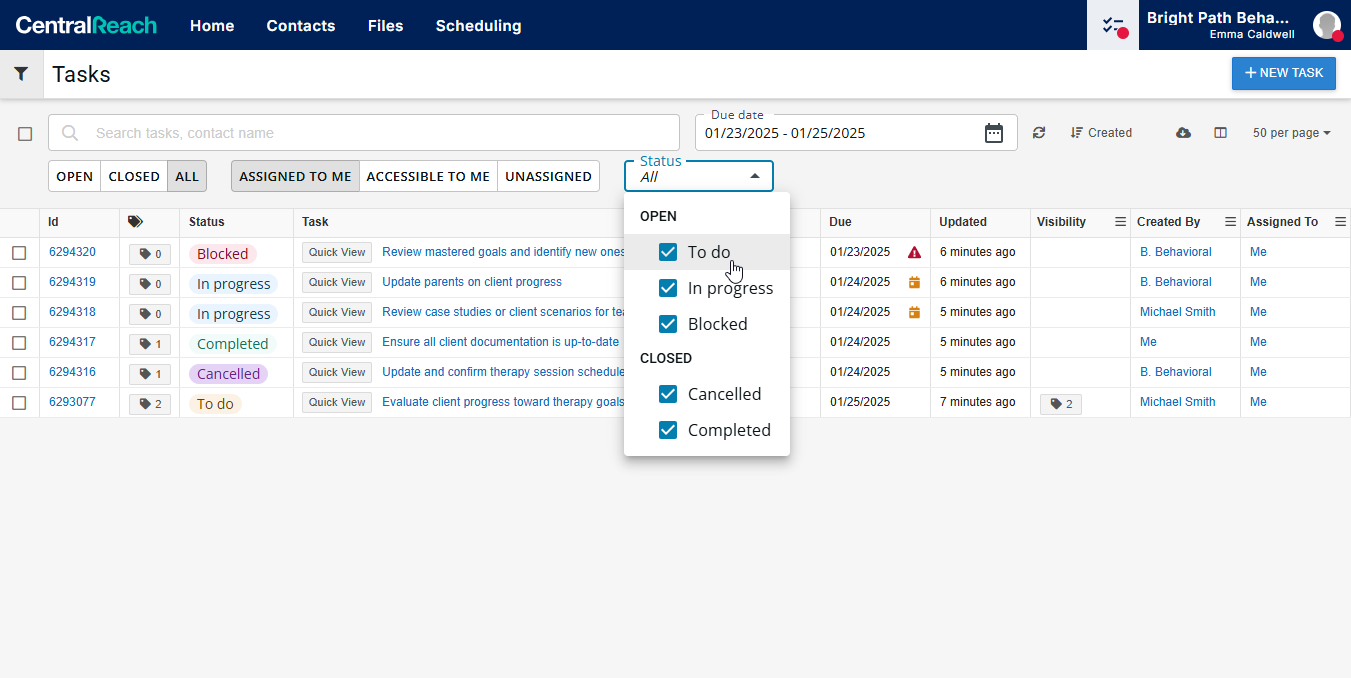Viewport: 1351px width, 678px height.
Task: Select checkbox for task 6294320
Action: [19, 253]
